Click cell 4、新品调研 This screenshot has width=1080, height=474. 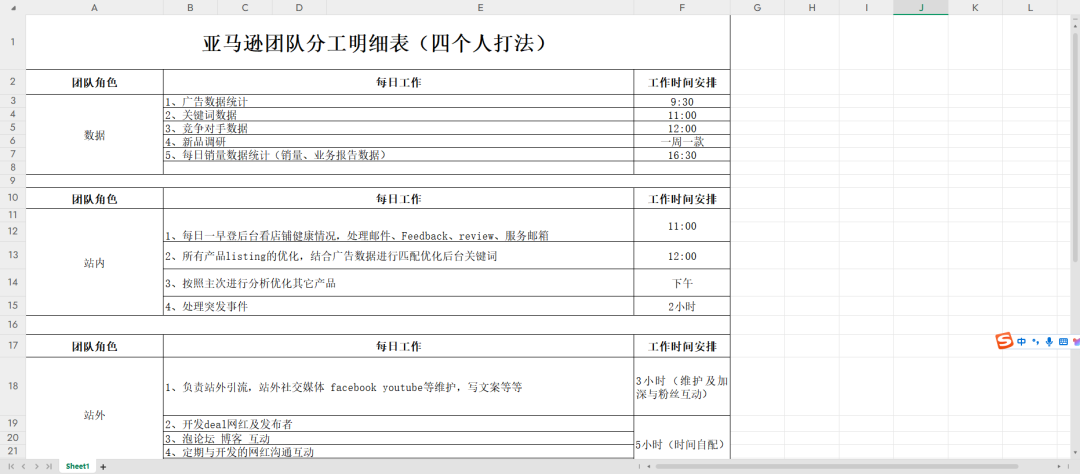399,141
